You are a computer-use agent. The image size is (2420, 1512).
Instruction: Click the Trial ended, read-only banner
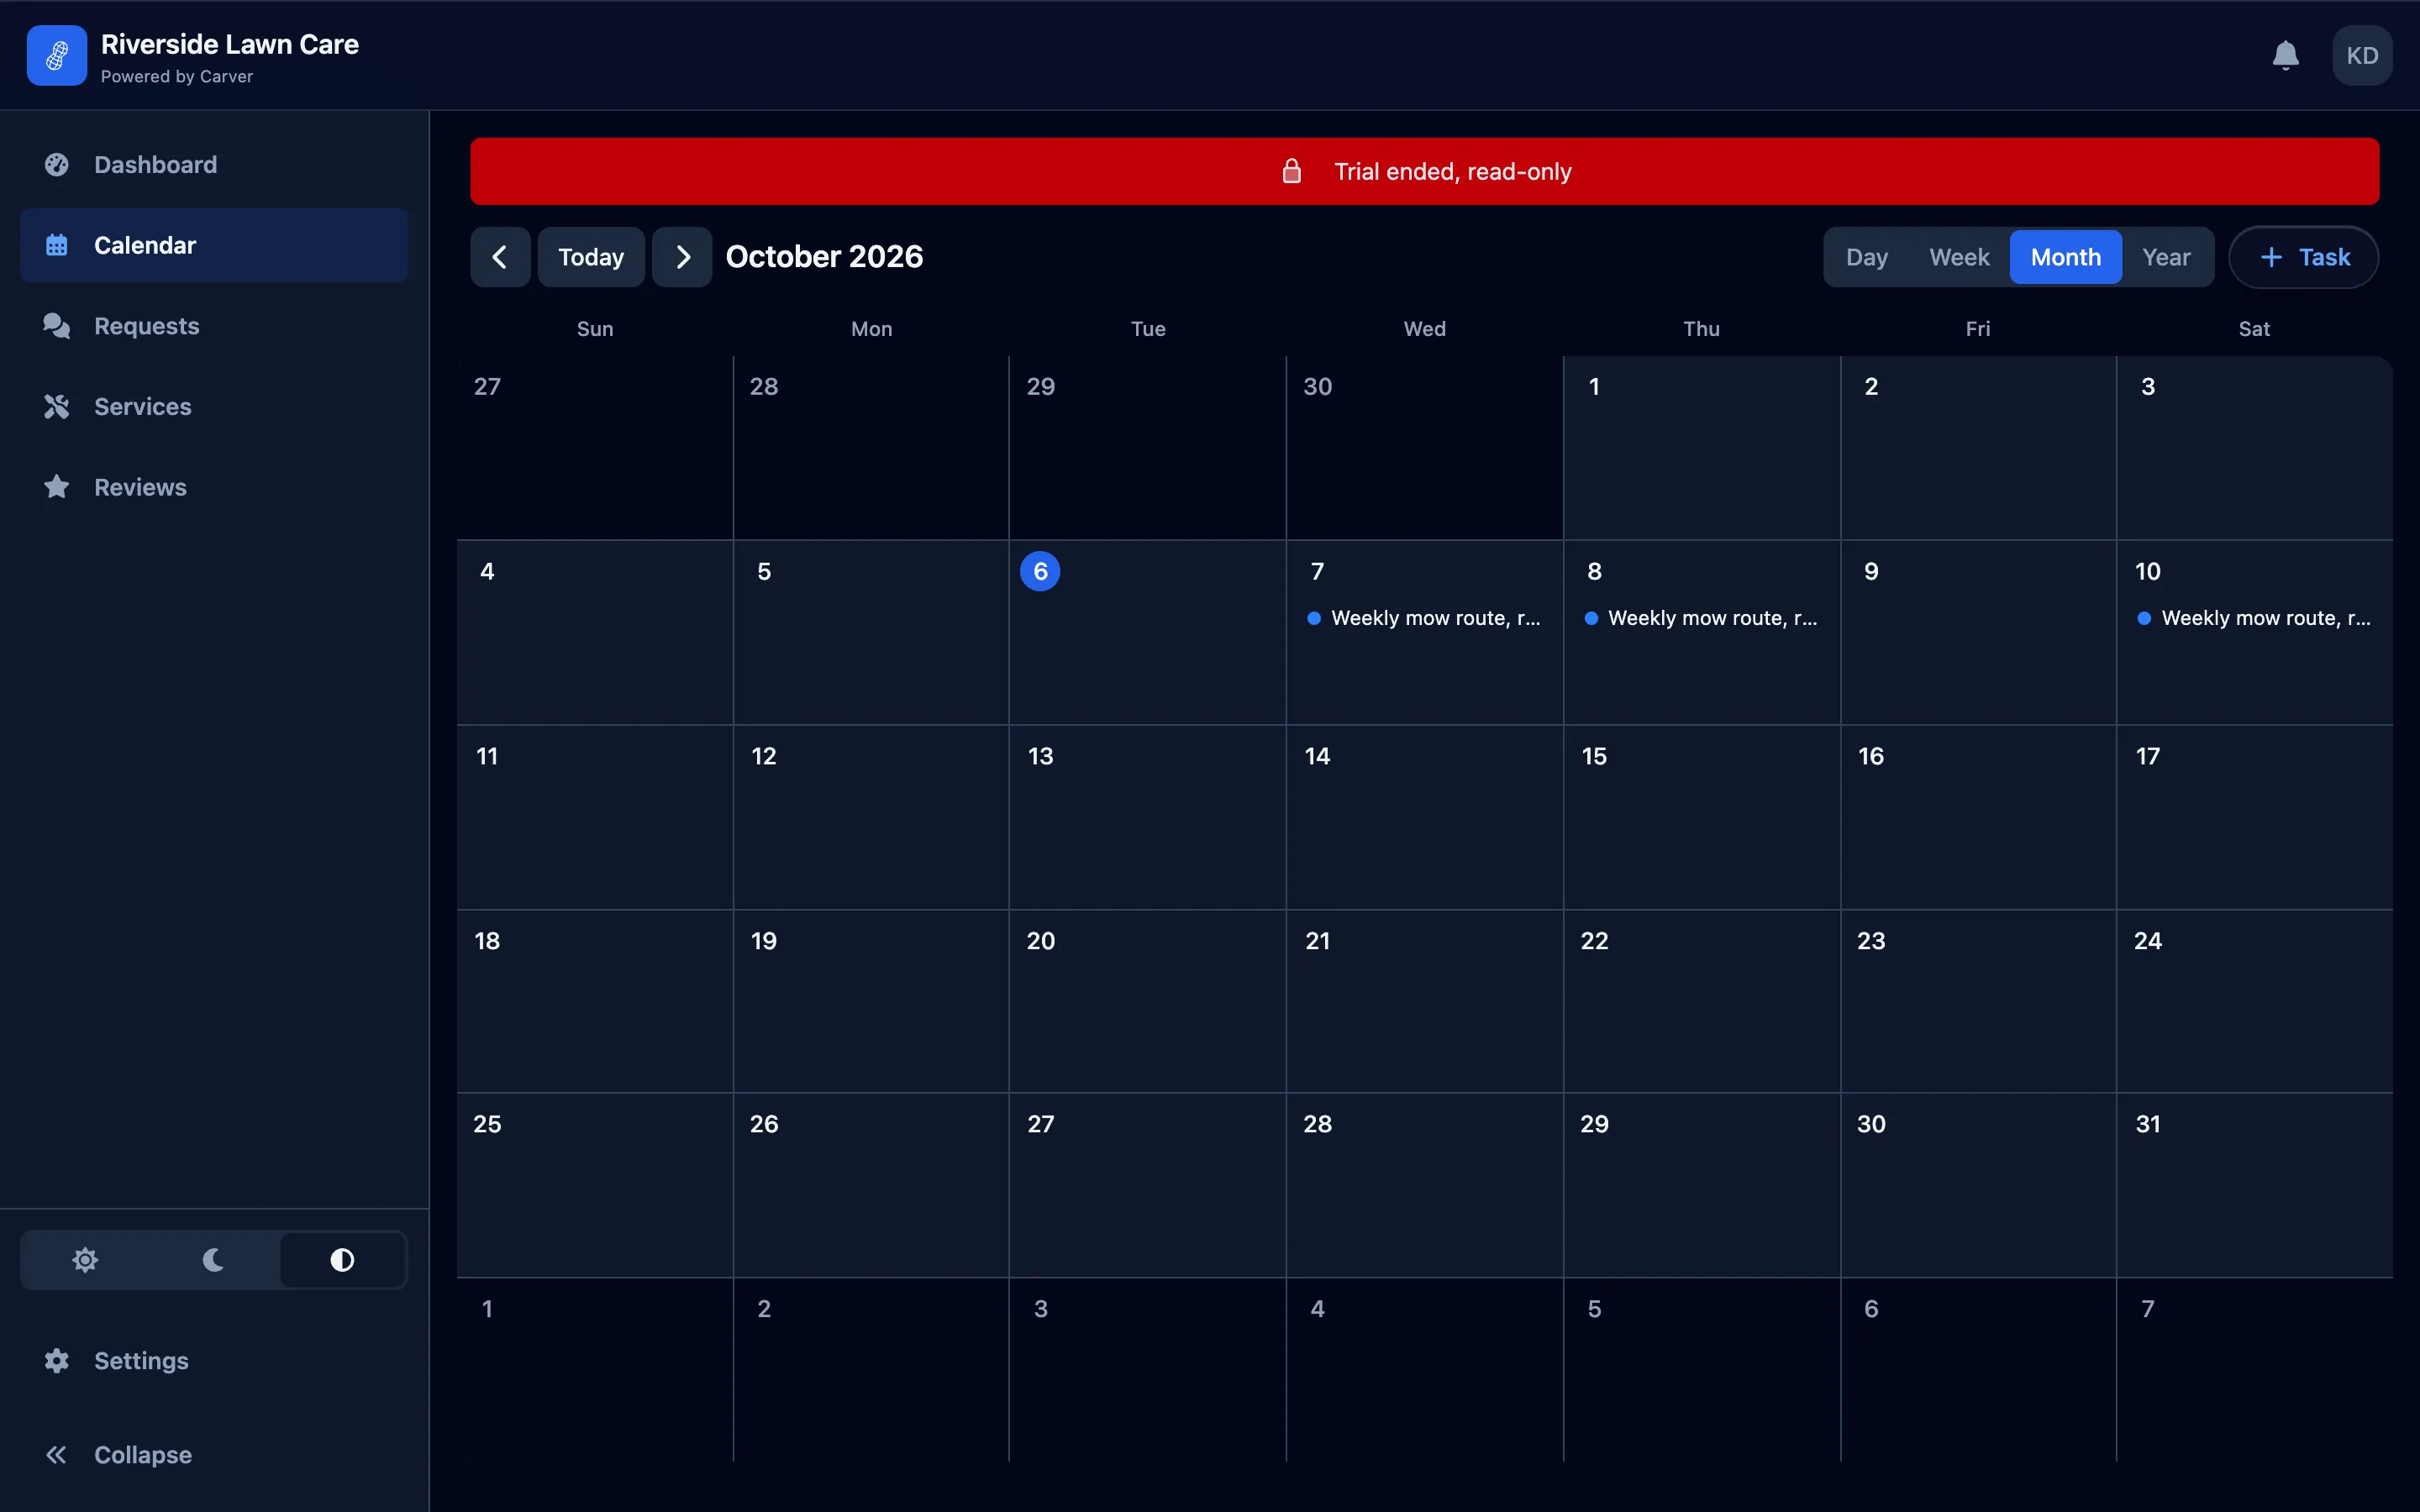click(1424, 171)
